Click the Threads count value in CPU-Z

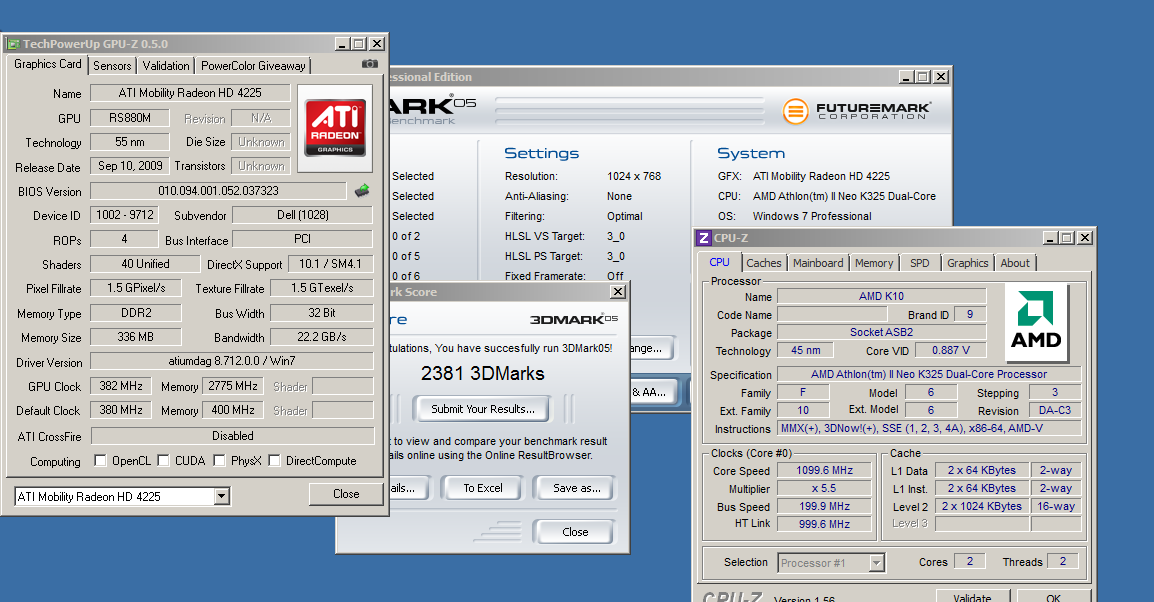click(x=1063, y=561)
